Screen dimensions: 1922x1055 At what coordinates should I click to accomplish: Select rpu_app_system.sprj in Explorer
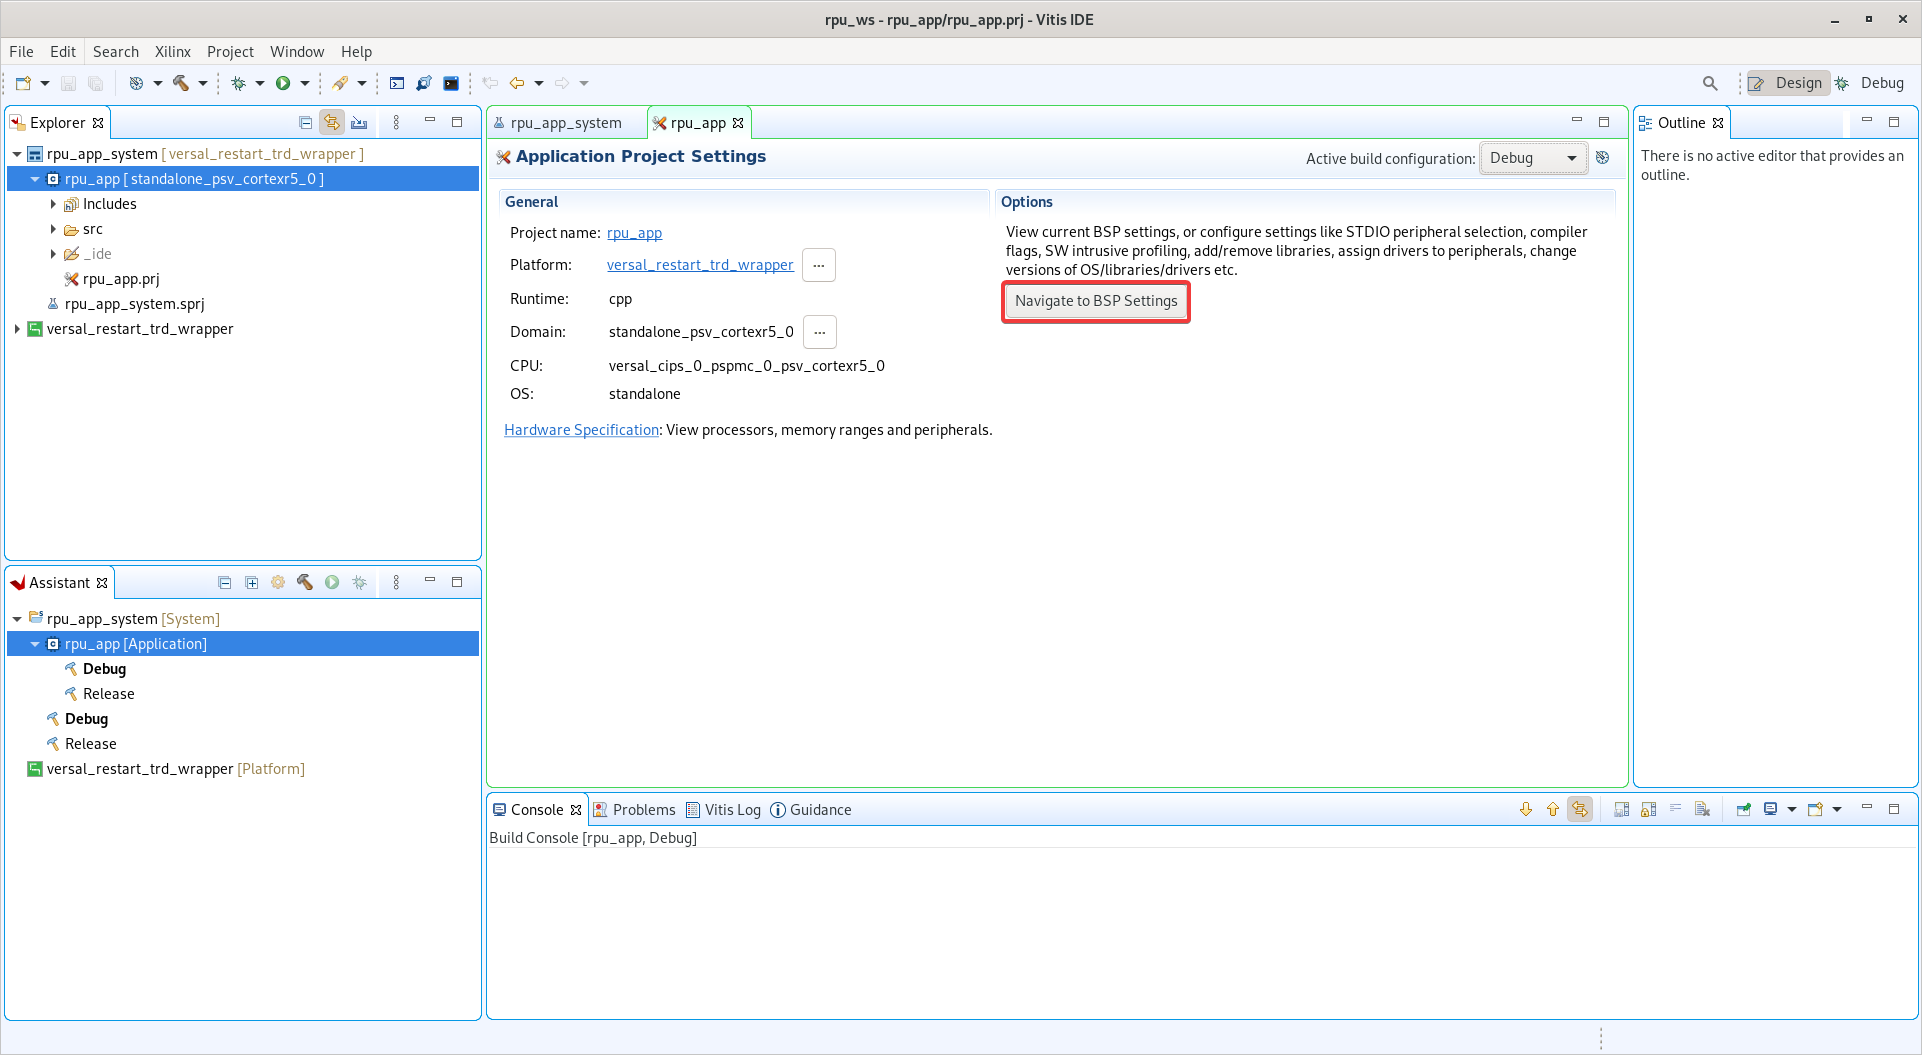click(x=134, y=304)
